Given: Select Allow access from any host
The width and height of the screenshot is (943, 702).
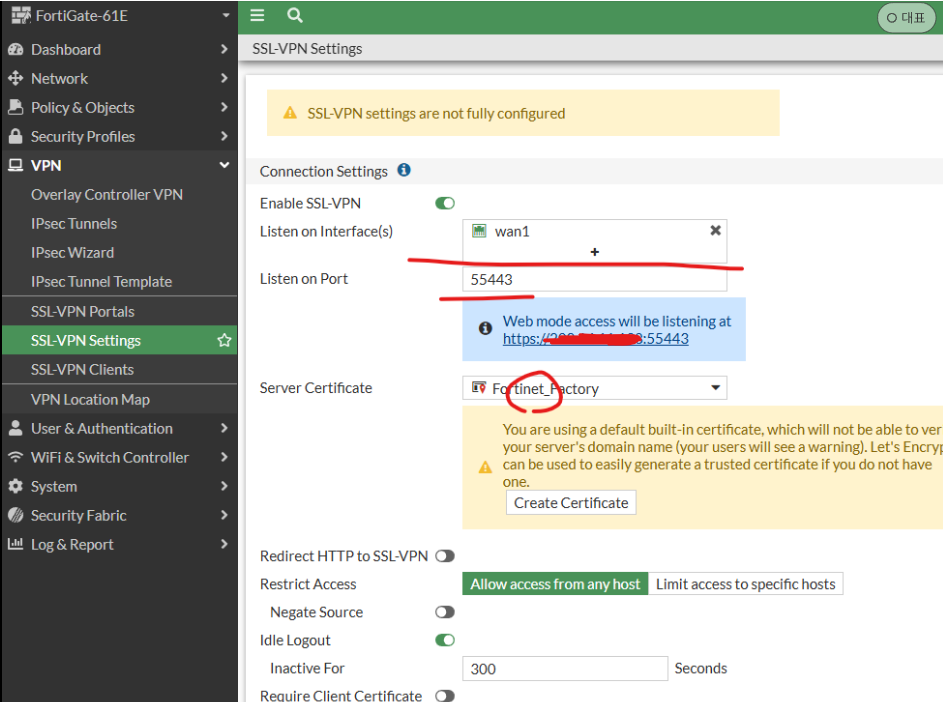Looking at the screenshot, I should point(555,583).
